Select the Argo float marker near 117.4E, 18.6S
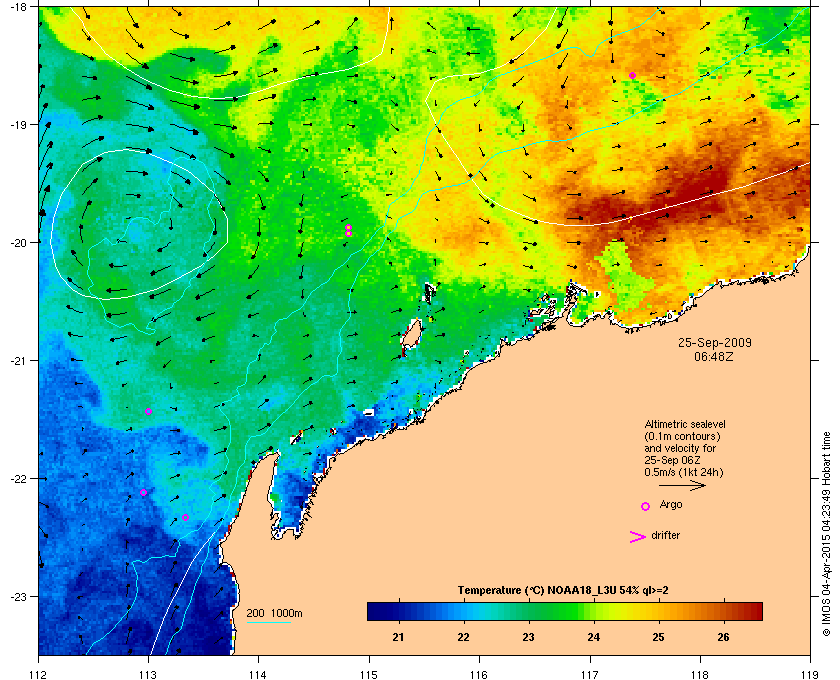This screenshot has height=680, width=840. (632, 76)
